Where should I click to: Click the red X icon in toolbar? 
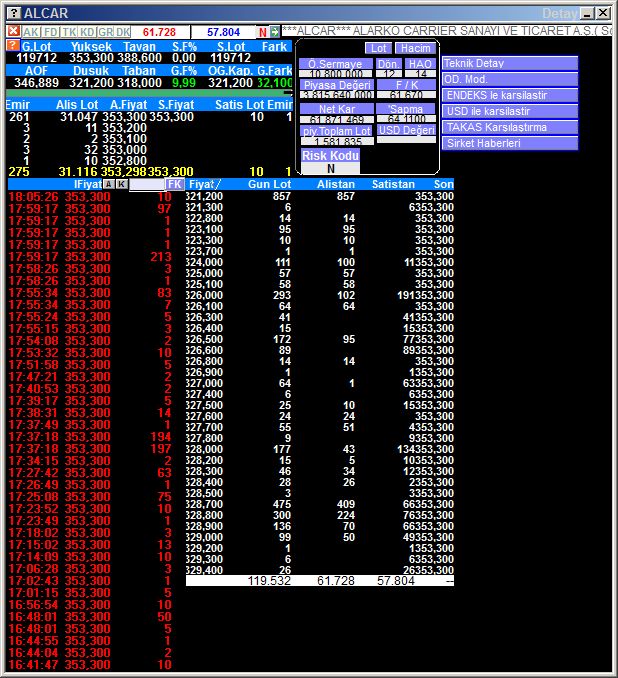pos(12,32)
